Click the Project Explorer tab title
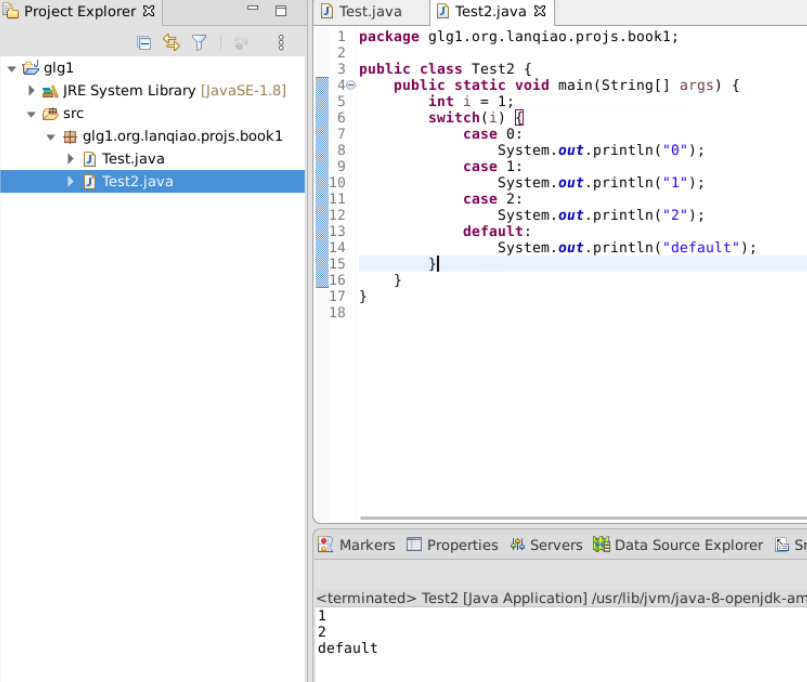 pyautogui.click(x=80, y=11)
